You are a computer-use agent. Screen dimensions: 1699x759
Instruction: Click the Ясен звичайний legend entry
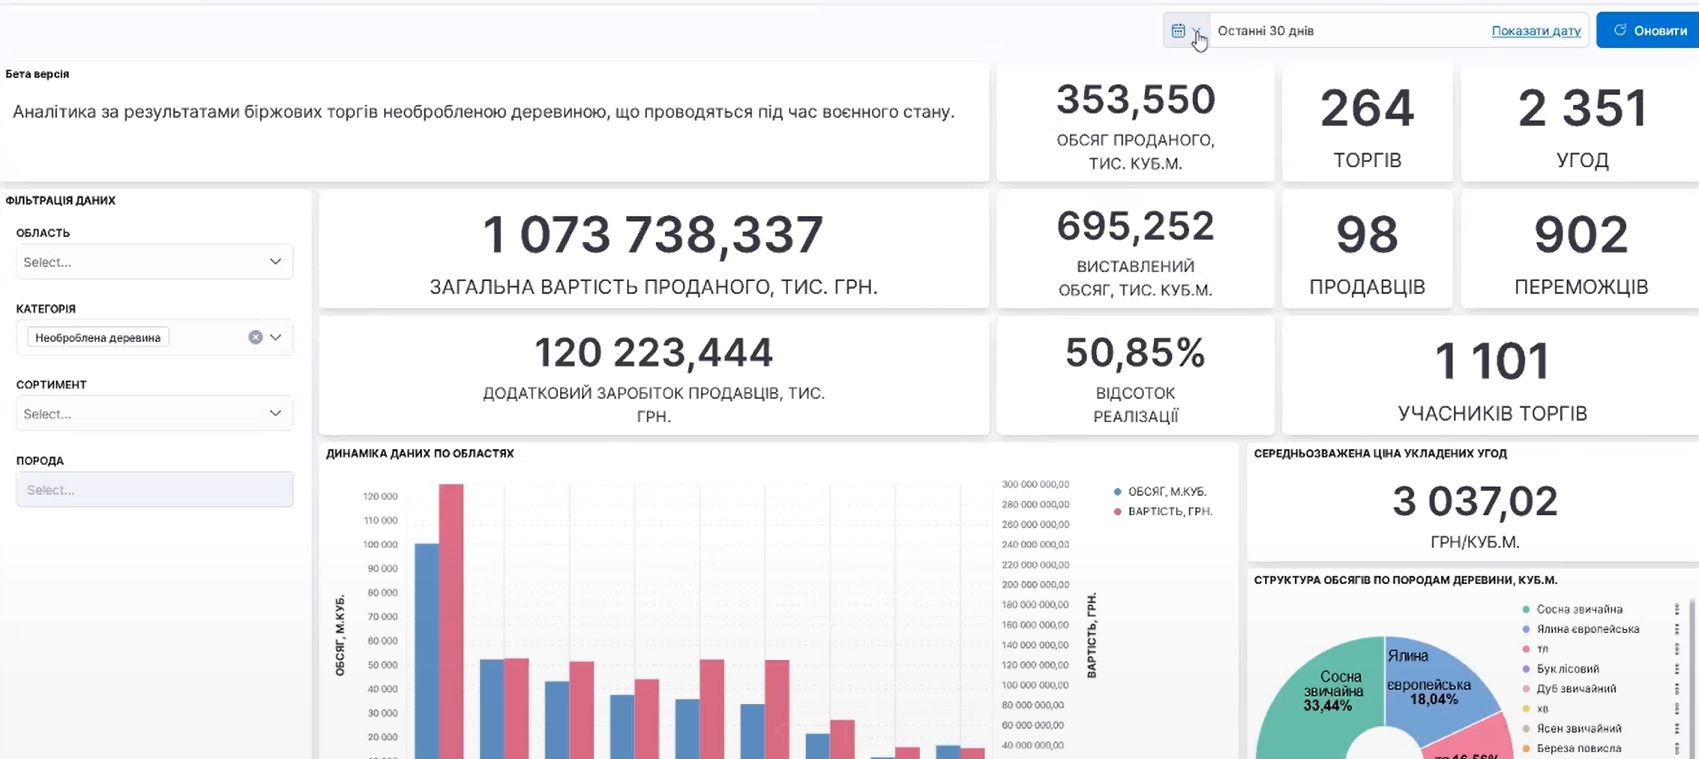[1571, 729]
